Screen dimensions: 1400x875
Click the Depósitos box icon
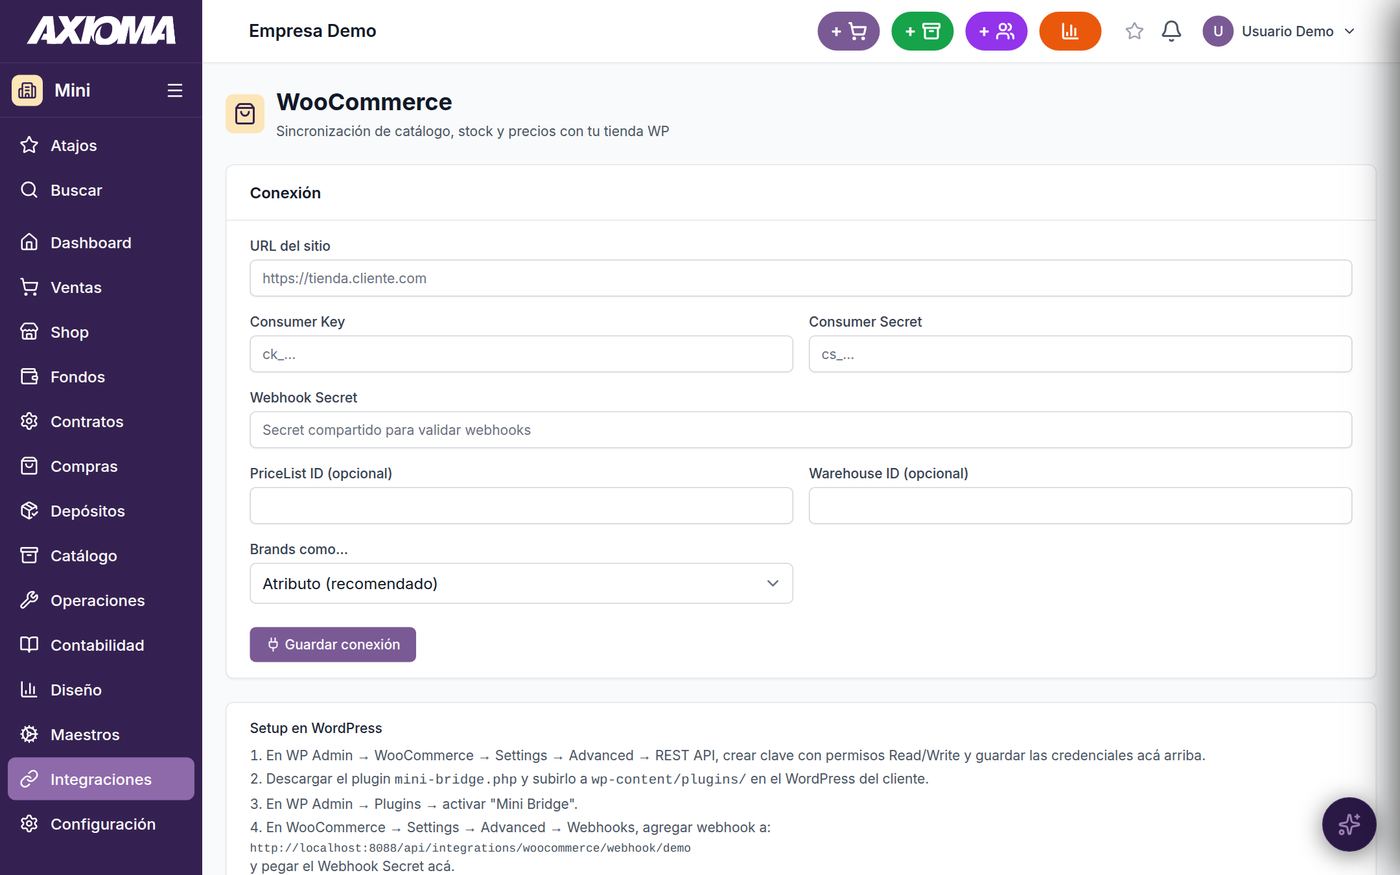pyautogui.click(x=29, y=510)
